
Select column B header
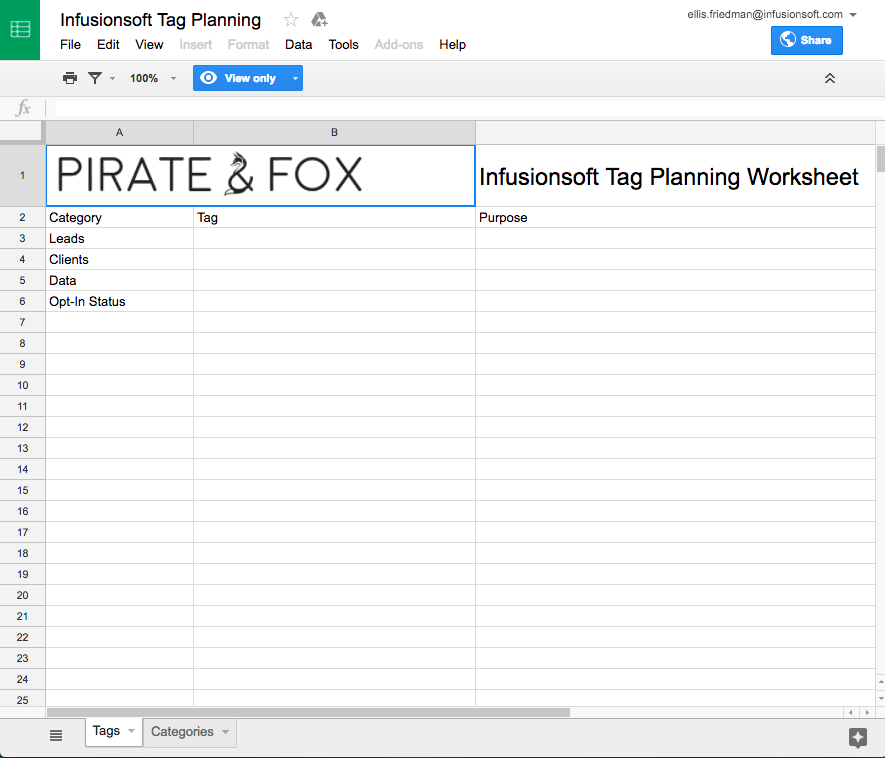point(334,132)
